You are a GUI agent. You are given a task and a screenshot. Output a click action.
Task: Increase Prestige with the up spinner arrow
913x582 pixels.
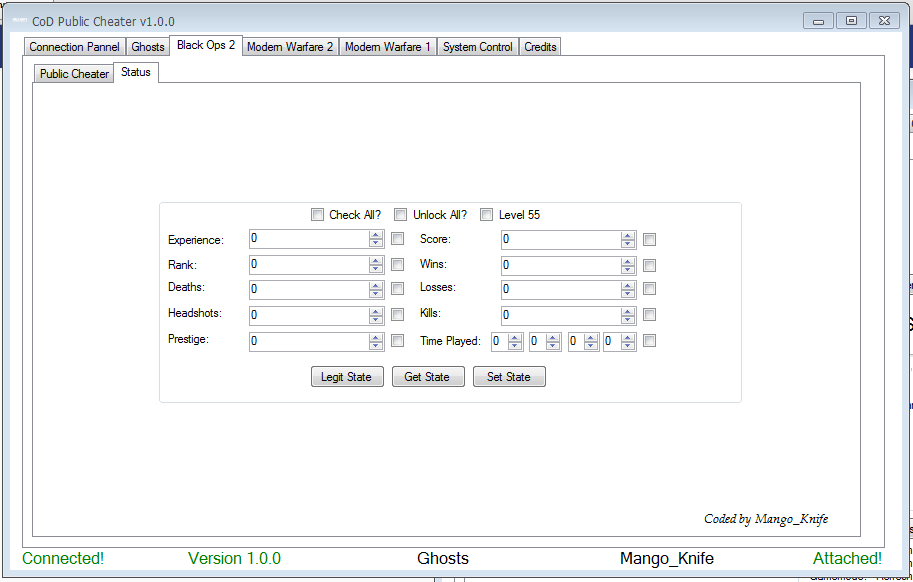tap(376, 337)
